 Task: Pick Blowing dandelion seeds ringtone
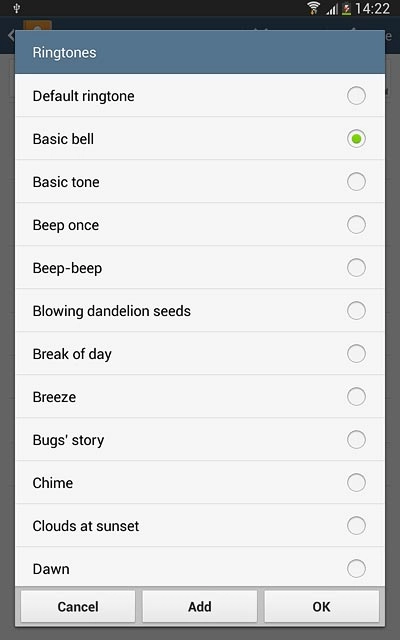[x=200, y=311]
